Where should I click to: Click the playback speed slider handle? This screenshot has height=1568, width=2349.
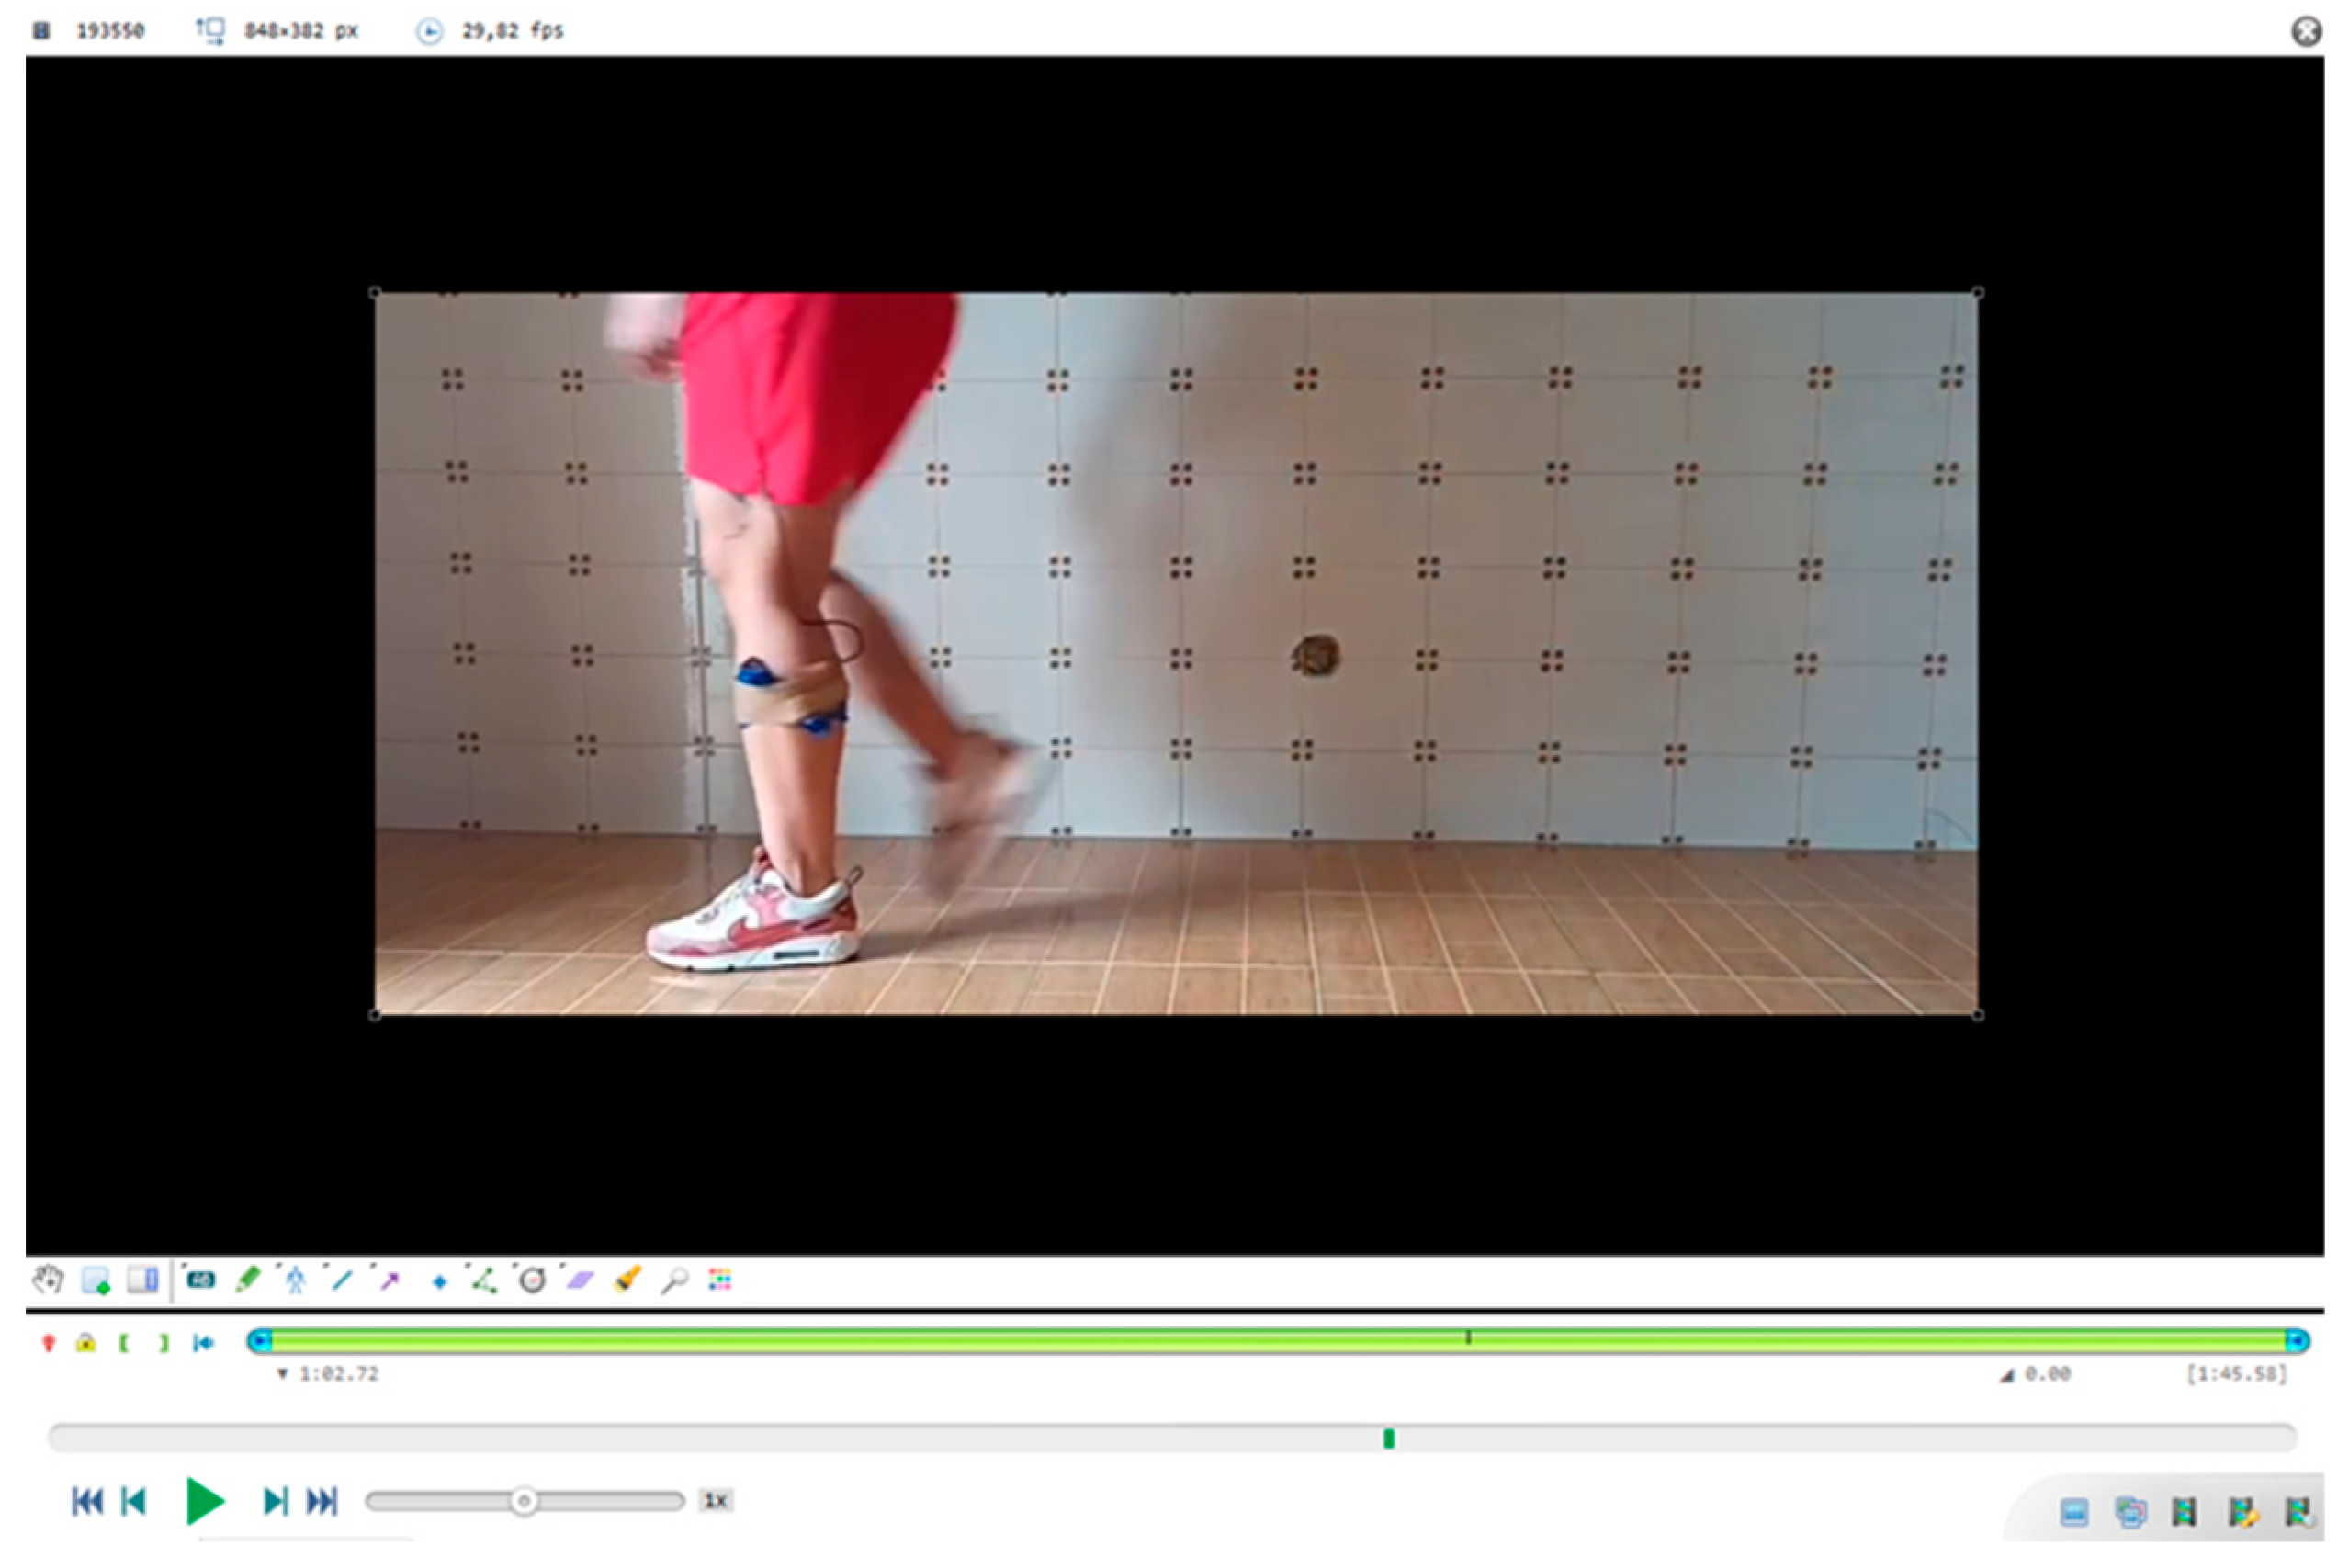(x=523, y=1501)
